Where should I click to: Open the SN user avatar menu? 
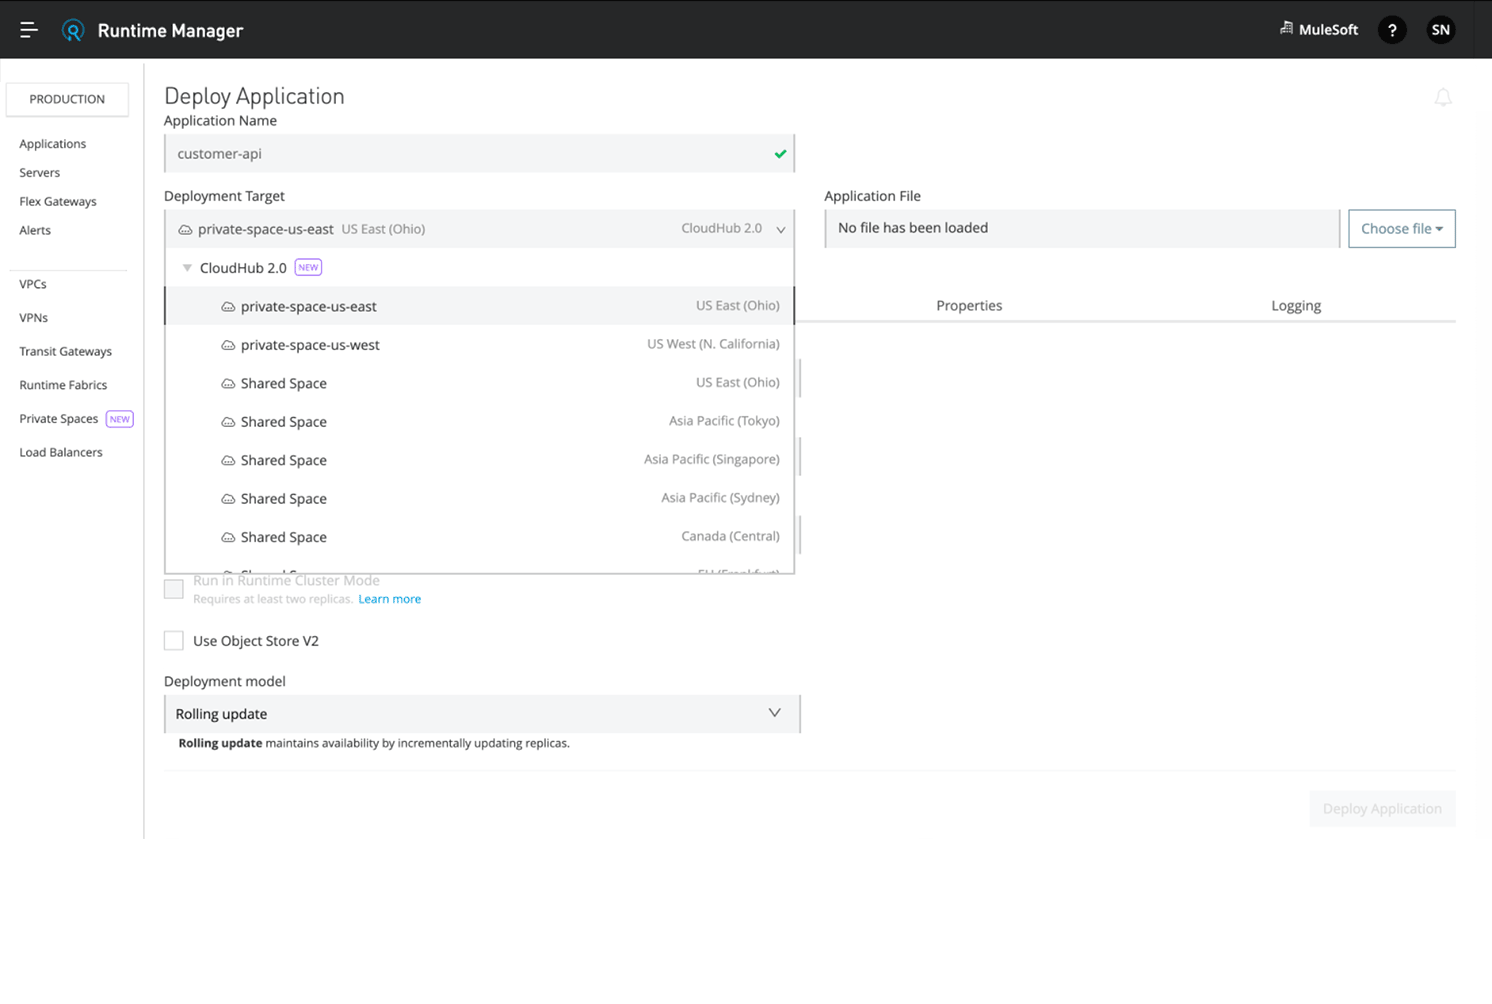click(1441, 30)
